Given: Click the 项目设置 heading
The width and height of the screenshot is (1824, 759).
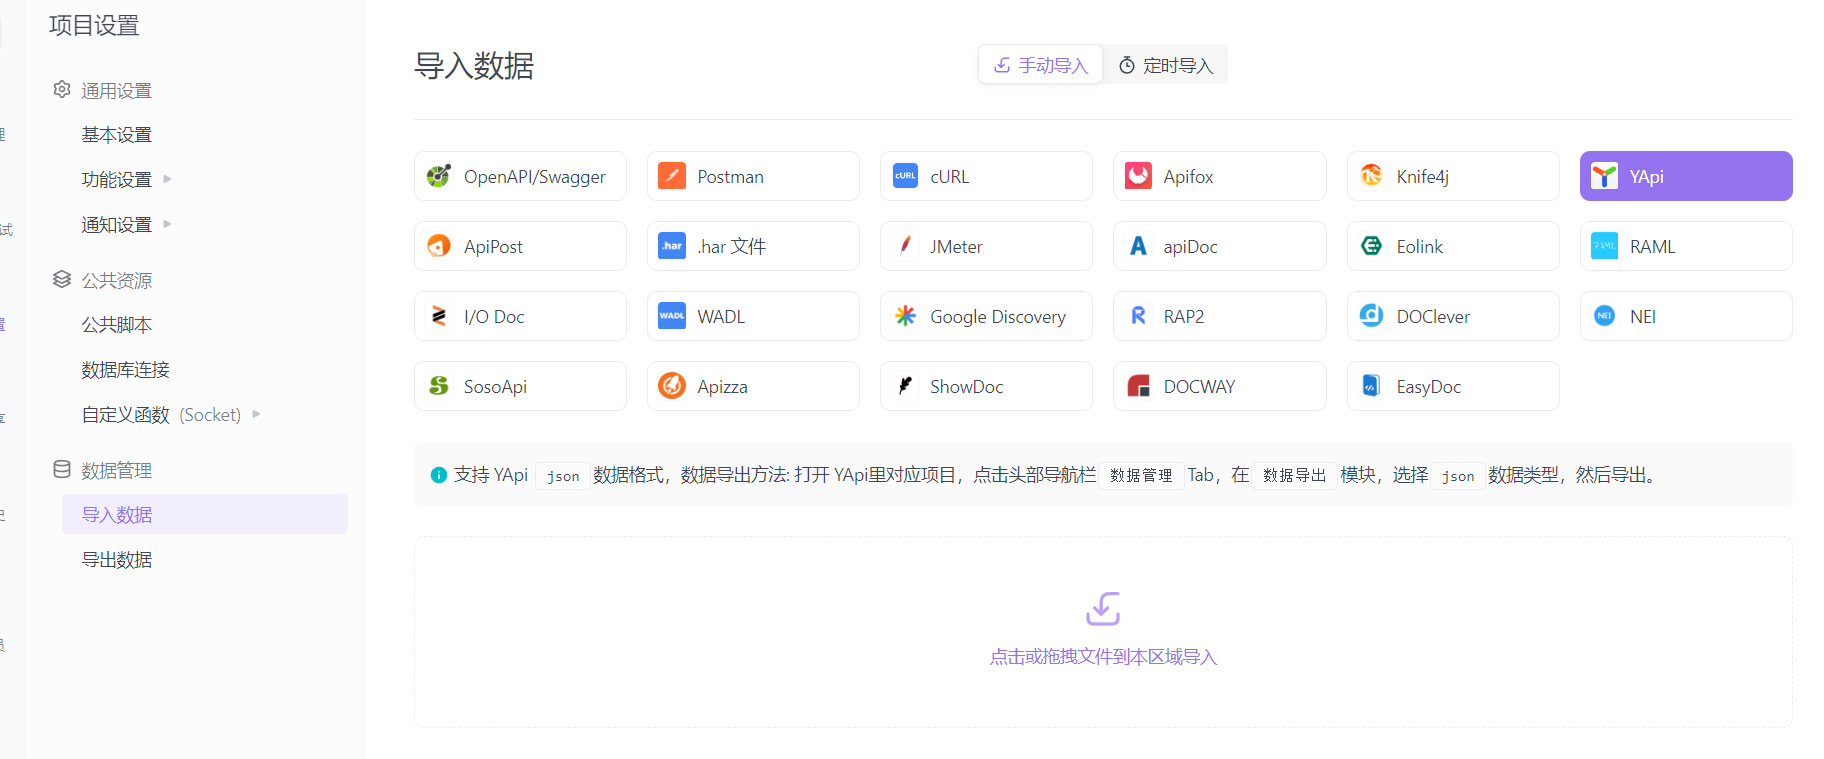Looking at the screenshot, I should tap(94, 25).
